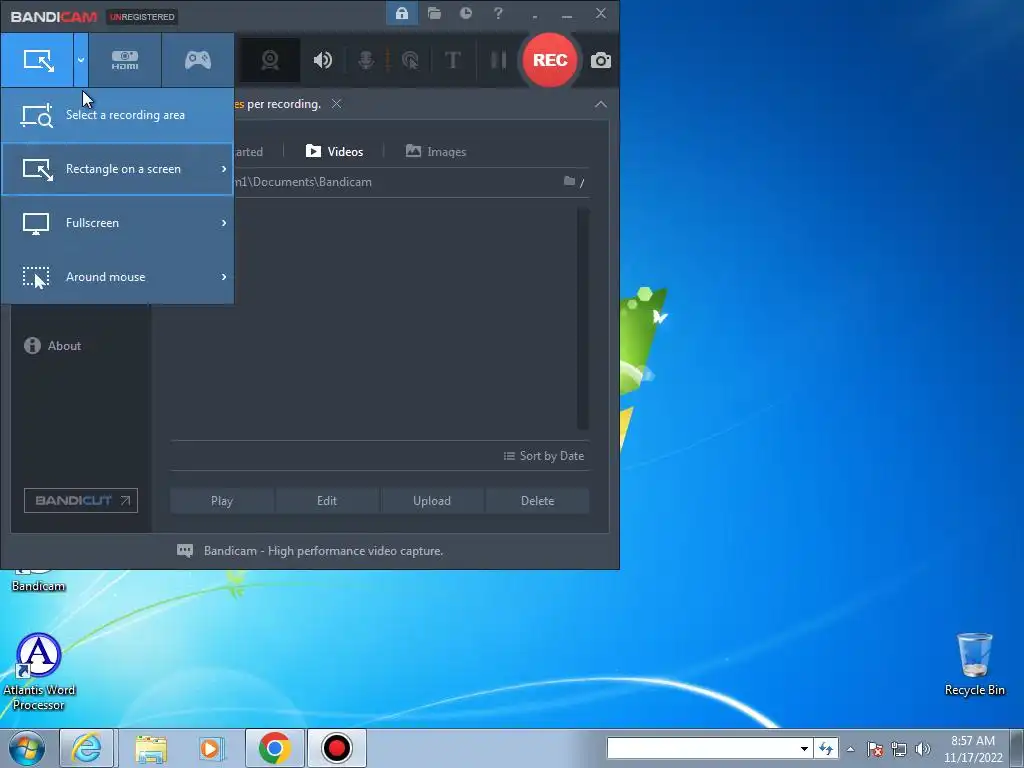Open the recording mode dropdown arrow

[x=80, y=60]
